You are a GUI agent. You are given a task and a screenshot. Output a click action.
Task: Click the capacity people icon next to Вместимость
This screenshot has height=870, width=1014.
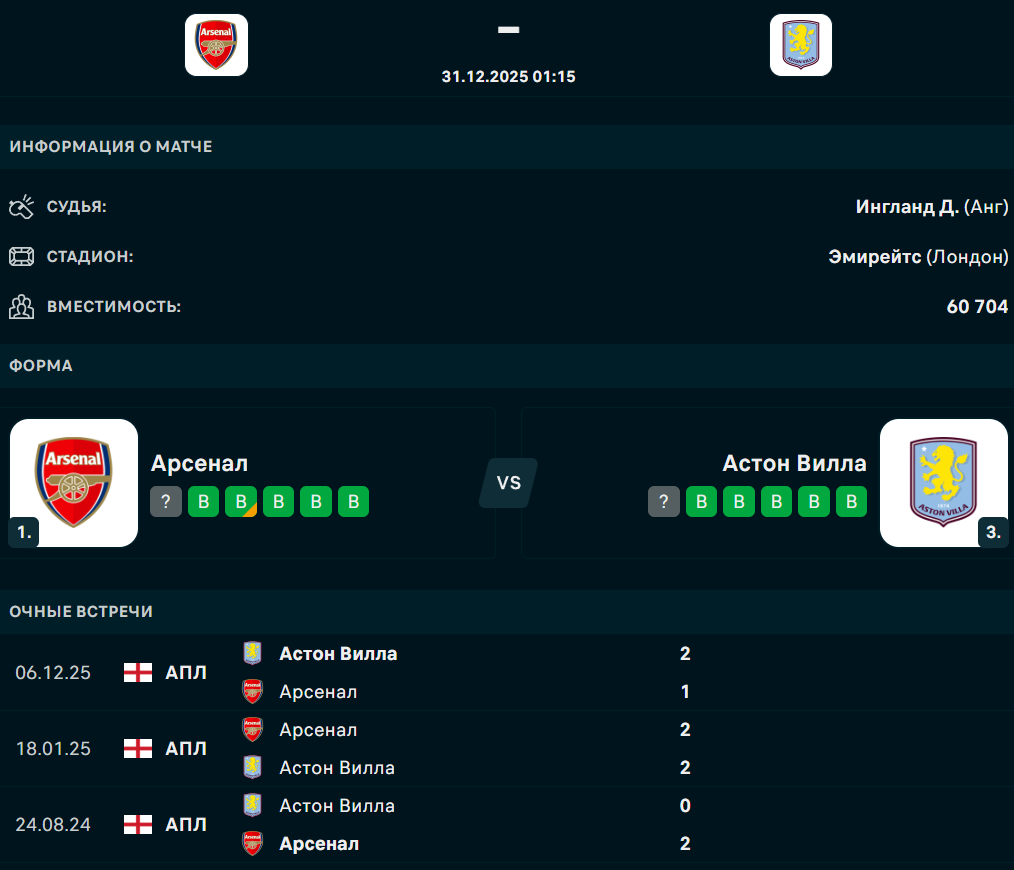(21, 307)
